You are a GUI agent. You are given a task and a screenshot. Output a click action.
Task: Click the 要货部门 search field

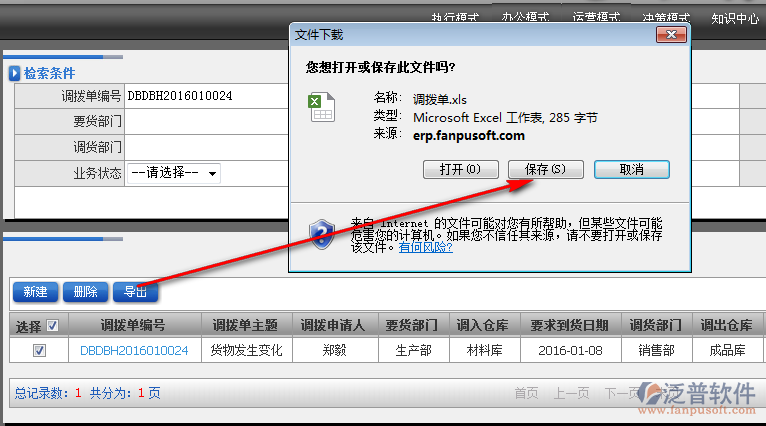tap(207, 121)
